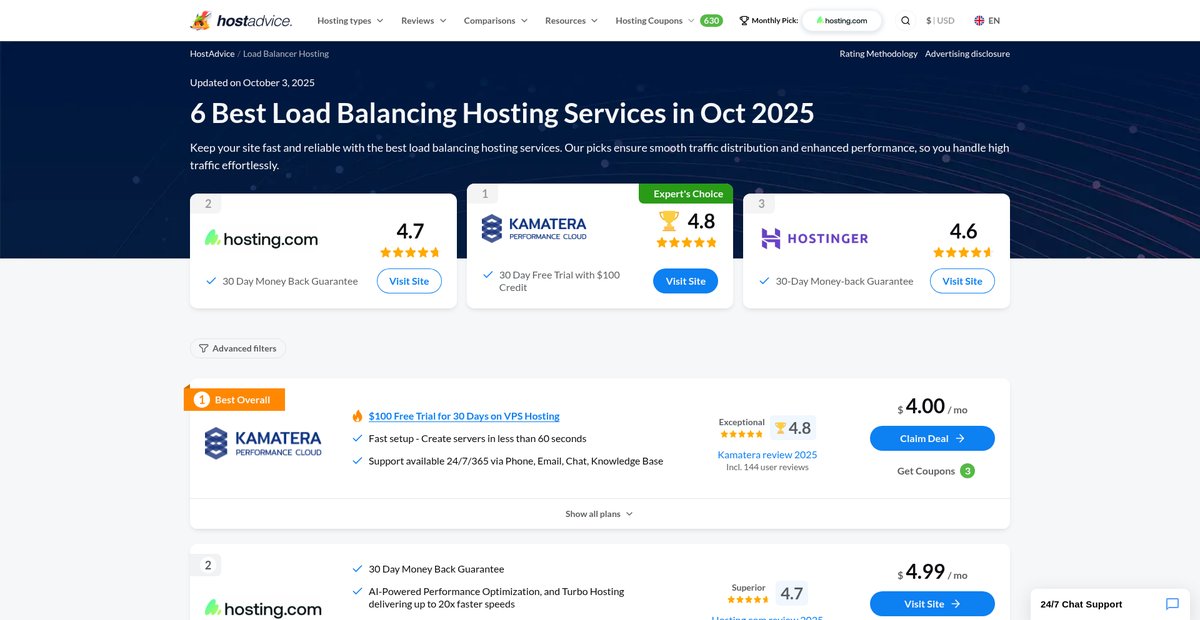Click the Advanced filters funnel icon
This screenshot has width=1200, height=620.
(204, 348)
